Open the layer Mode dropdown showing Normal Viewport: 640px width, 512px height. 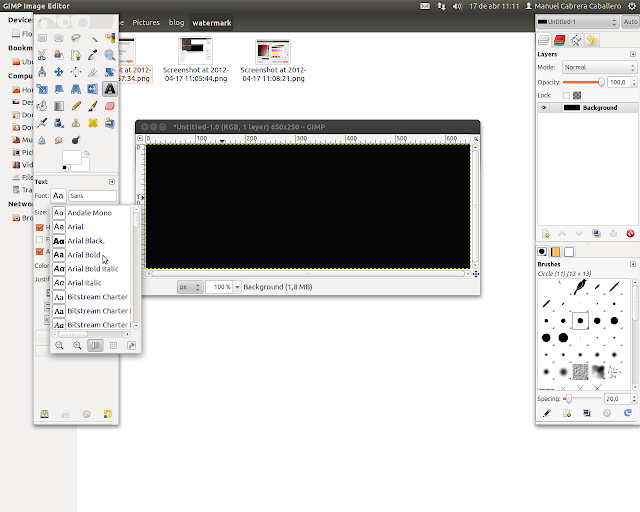pos(599,67)
